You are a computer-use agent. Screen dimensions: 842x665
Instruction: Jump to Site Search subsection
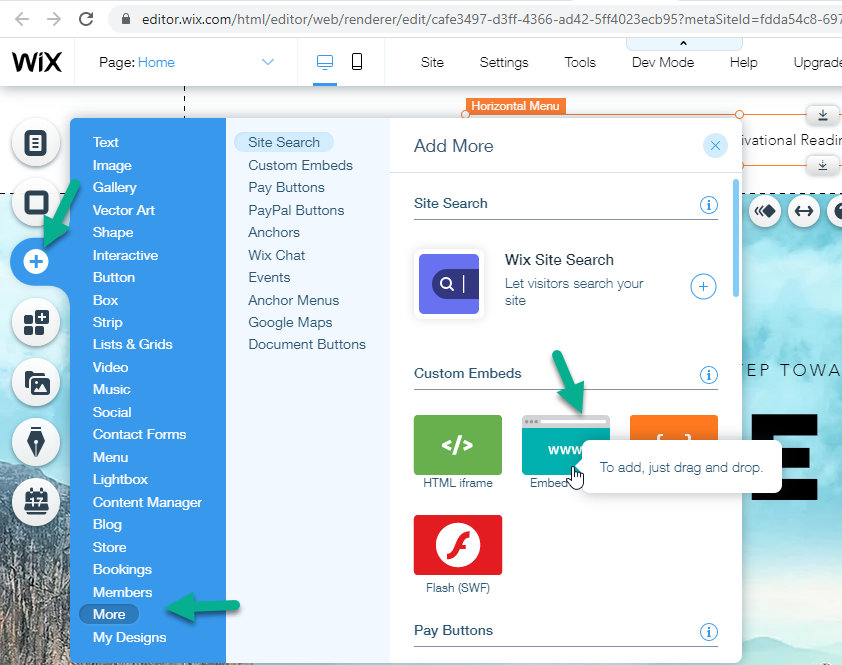pos(284,142)
